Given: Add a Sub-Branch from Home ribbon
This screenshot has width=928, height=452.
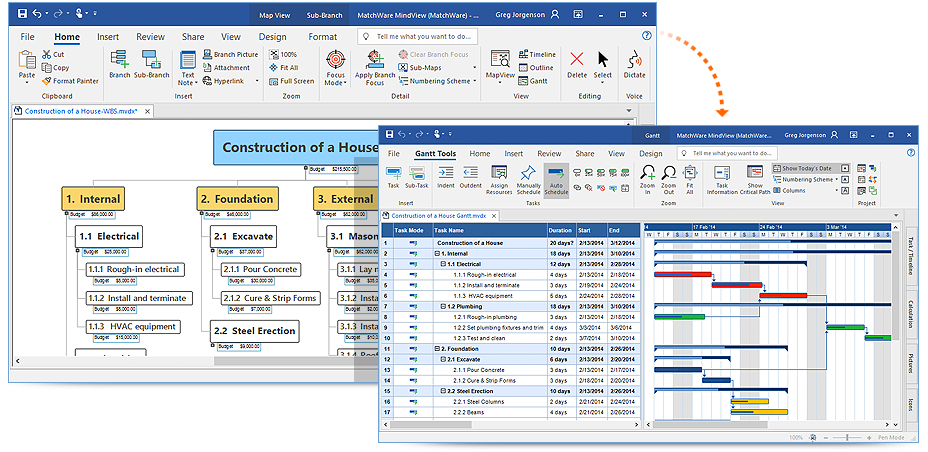Looking at the screenshot, I should click(x=152, y=64).
